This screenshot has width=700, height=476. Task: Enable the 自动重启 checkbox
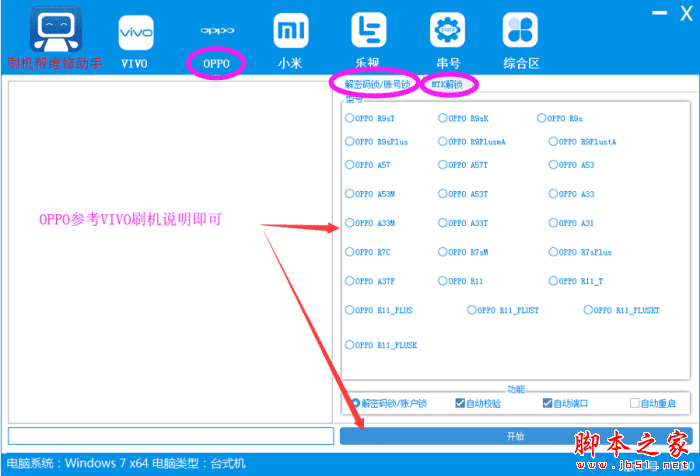[634, 403]
